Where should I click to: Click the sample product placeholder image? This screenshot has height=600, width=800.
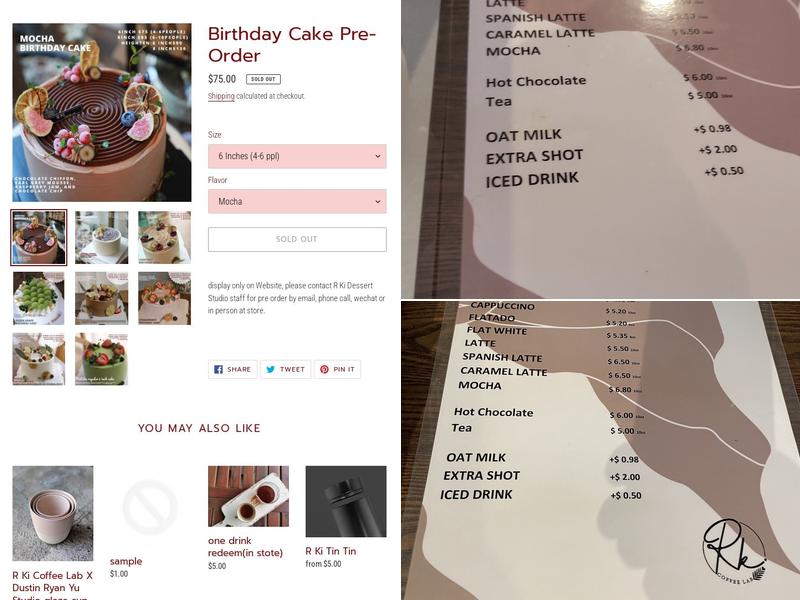pyautogui.click(x=150, y=507)
